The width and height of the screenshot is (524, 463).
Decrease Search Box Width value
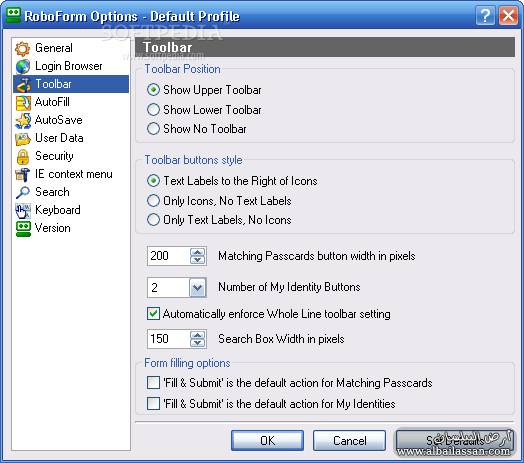(x=198, y=343)
